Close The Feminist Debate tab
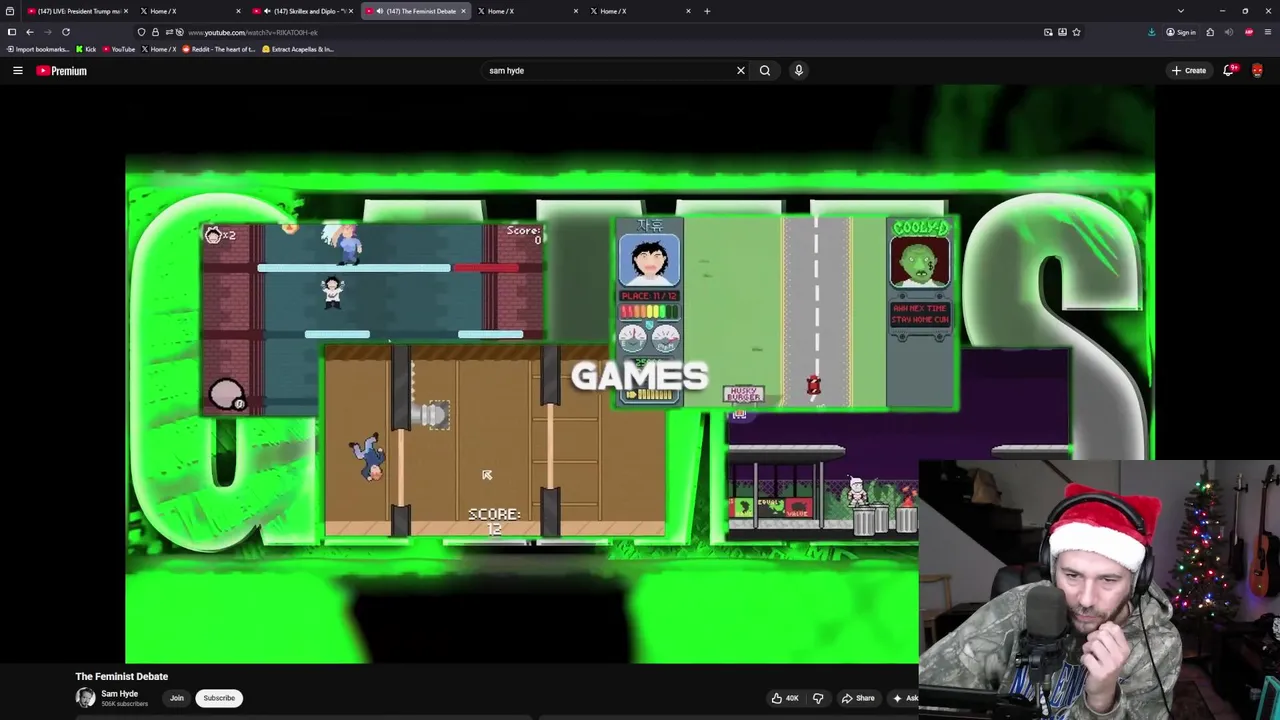 pos(463,11)
